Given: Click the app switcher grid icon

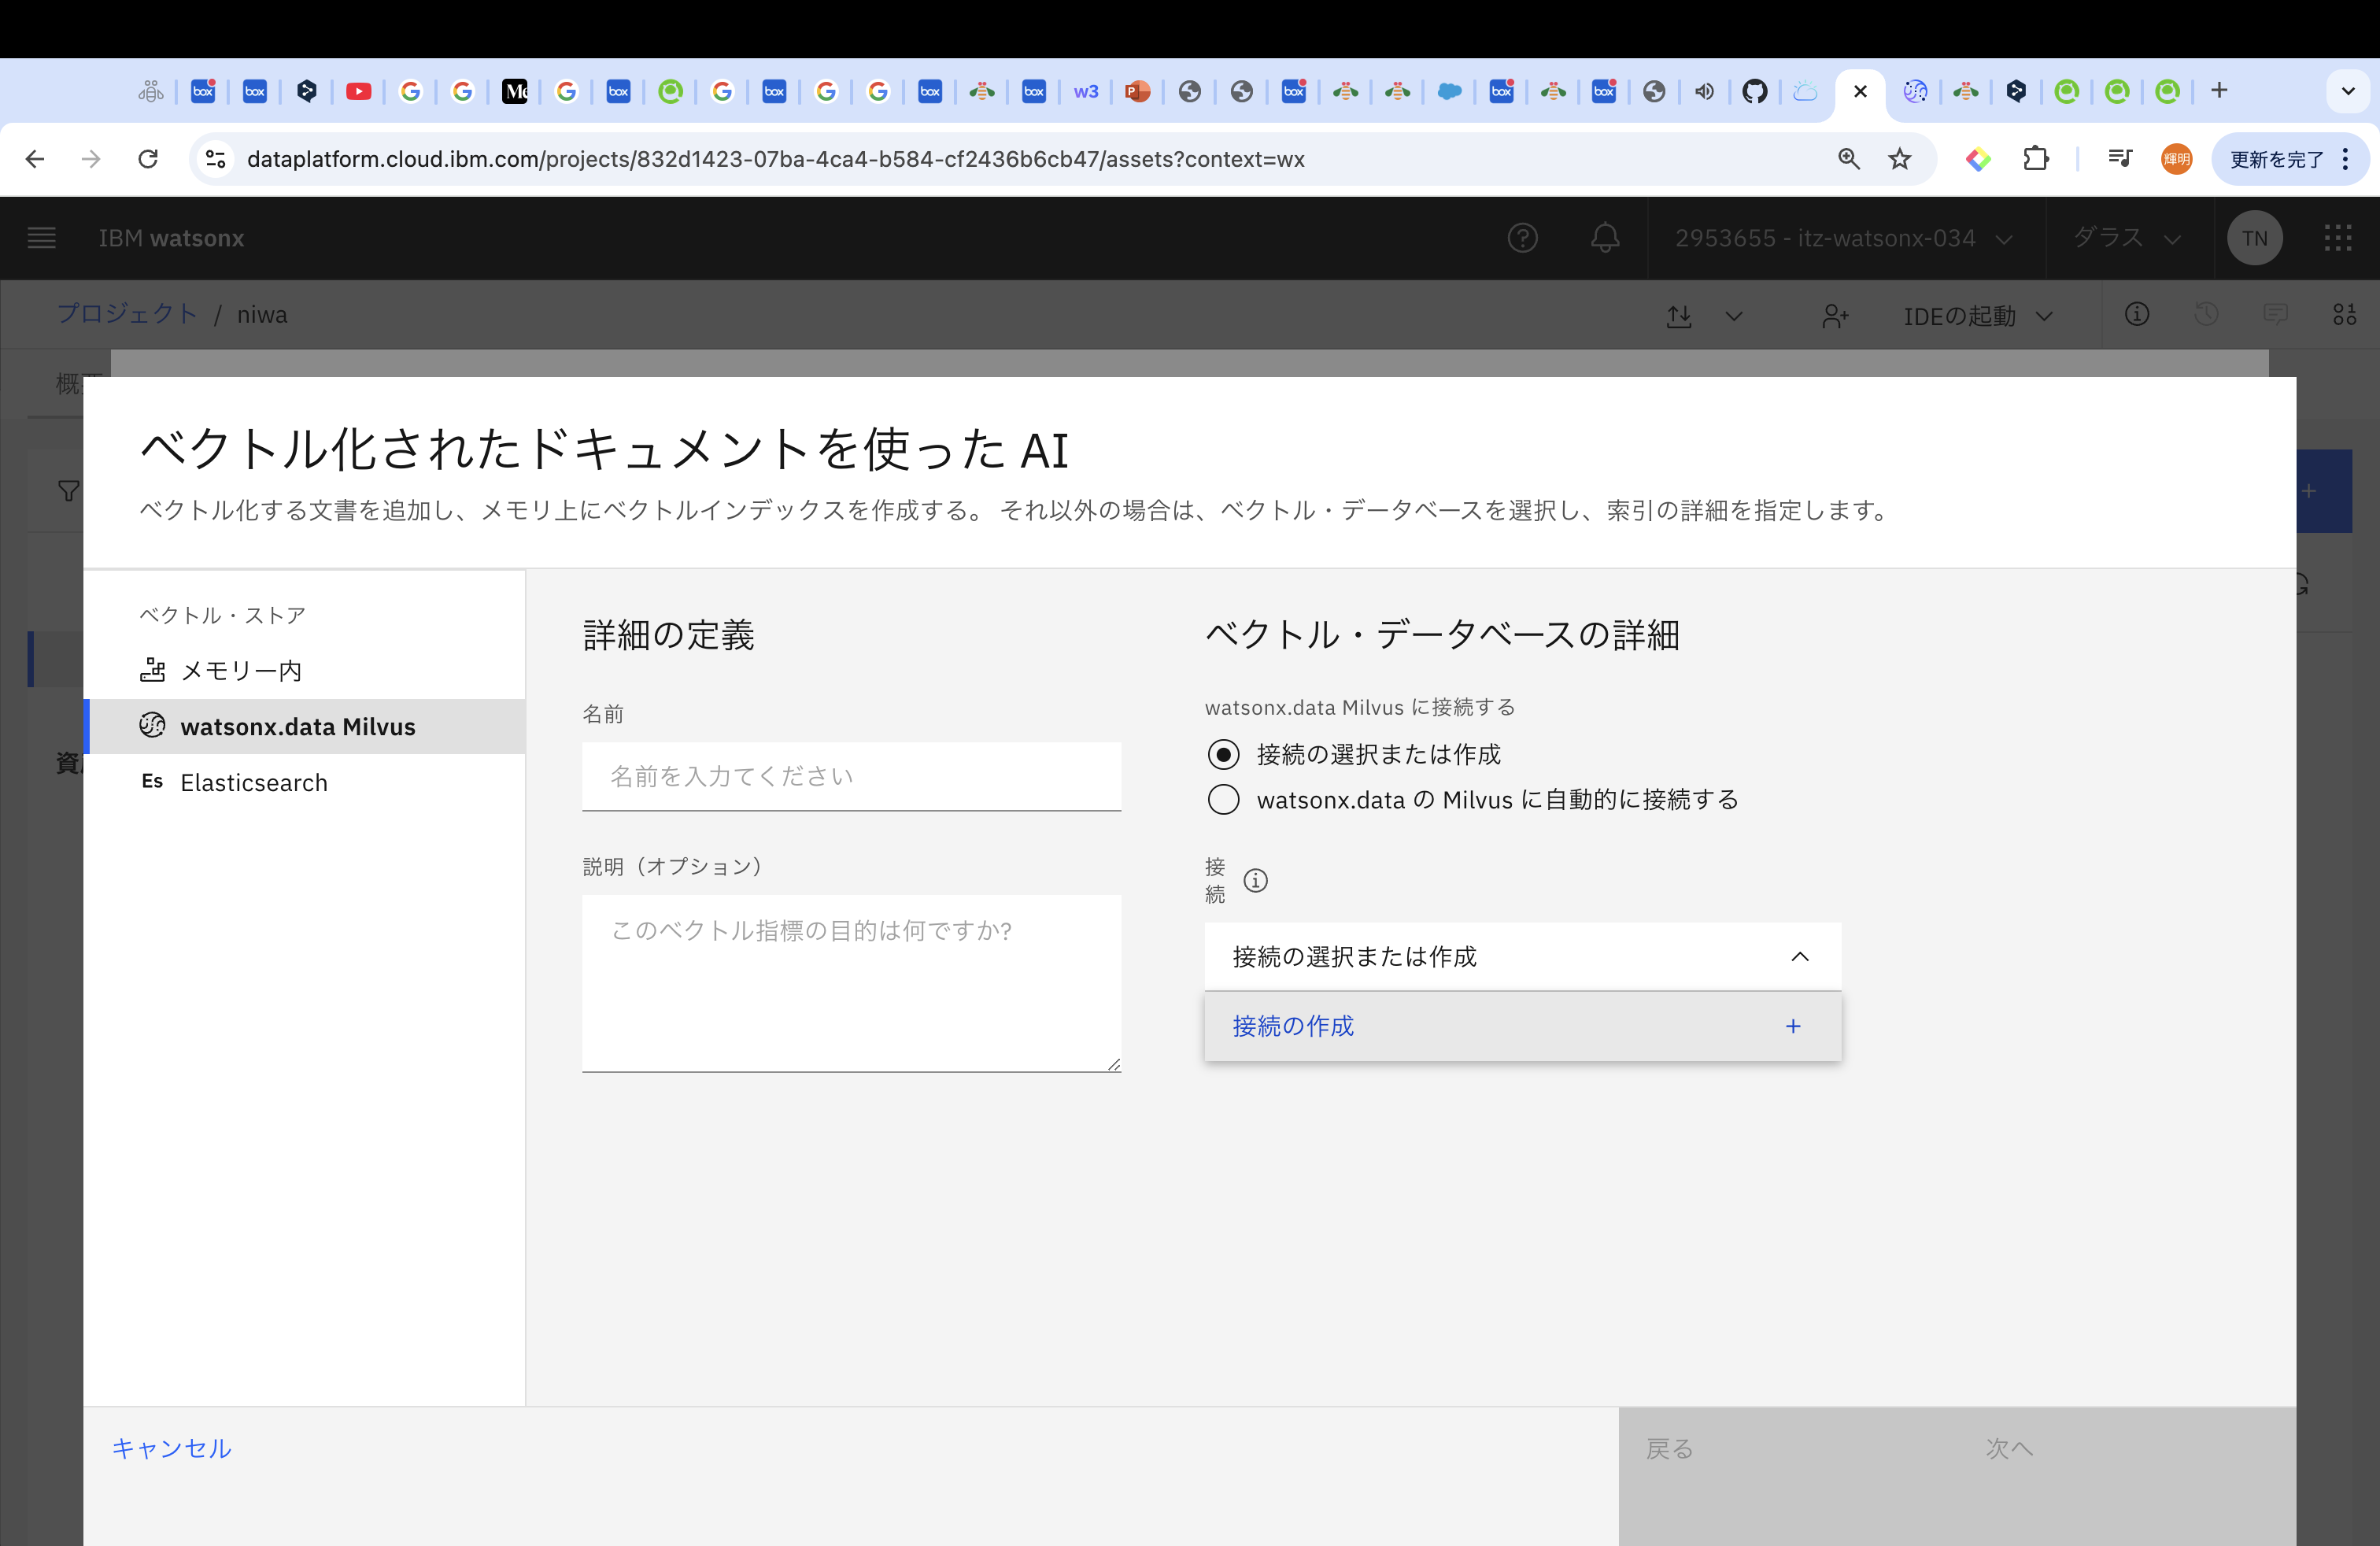Looking at the screenshot, I should coord(2337,238).
